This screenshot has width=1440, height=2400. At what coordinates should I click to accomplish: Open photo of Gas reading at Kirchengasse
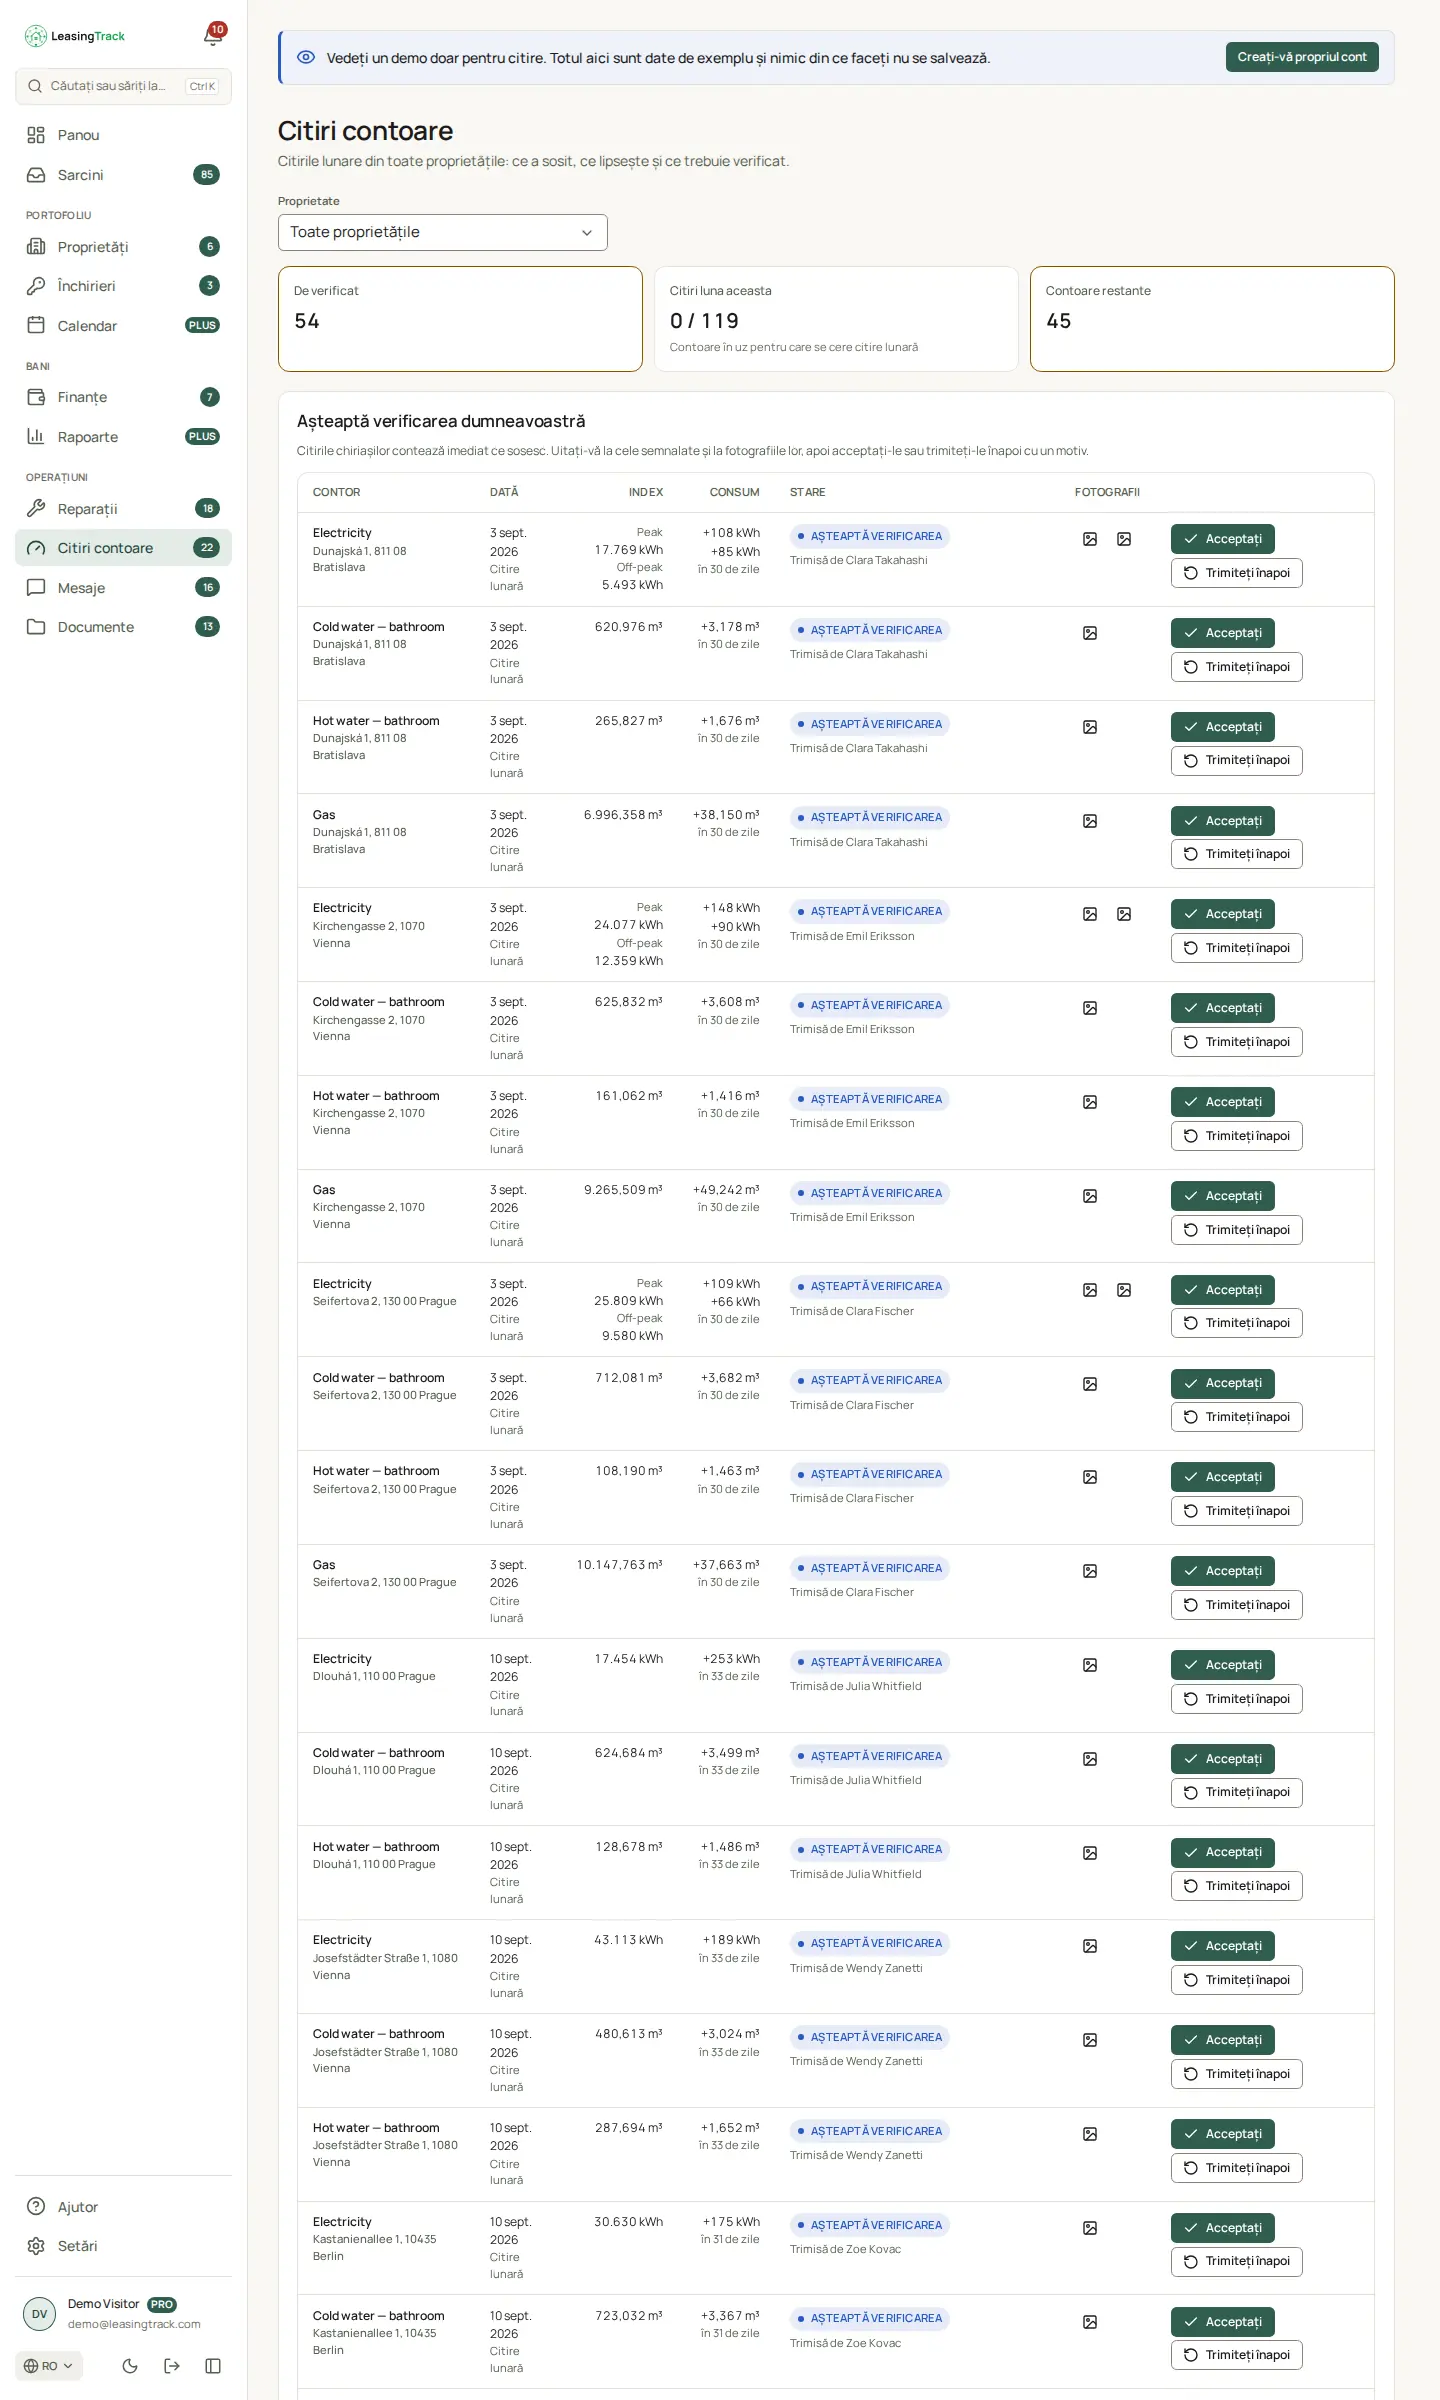pyautogui.click(x=1090, y=1196)
